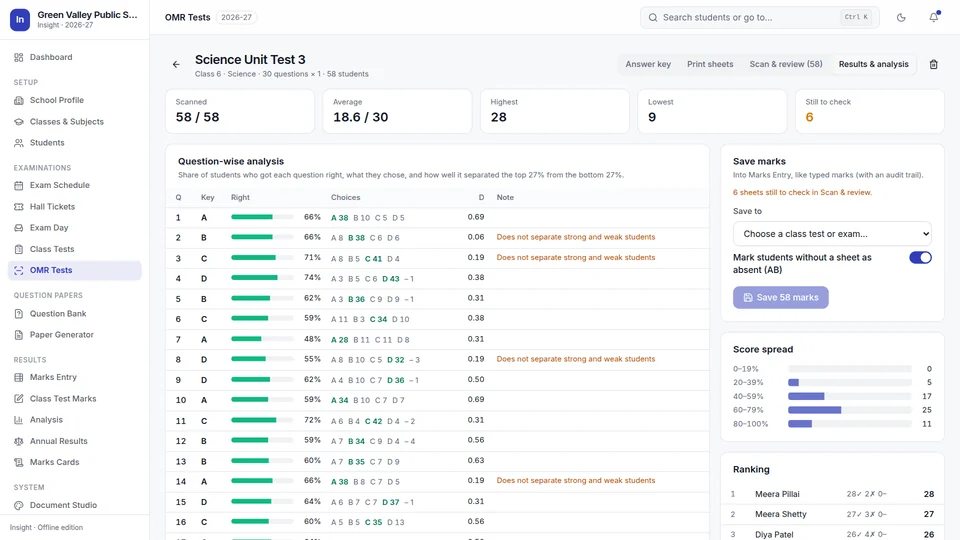
Task: Click the Class Test Marks icon
Action: point(18,399)
